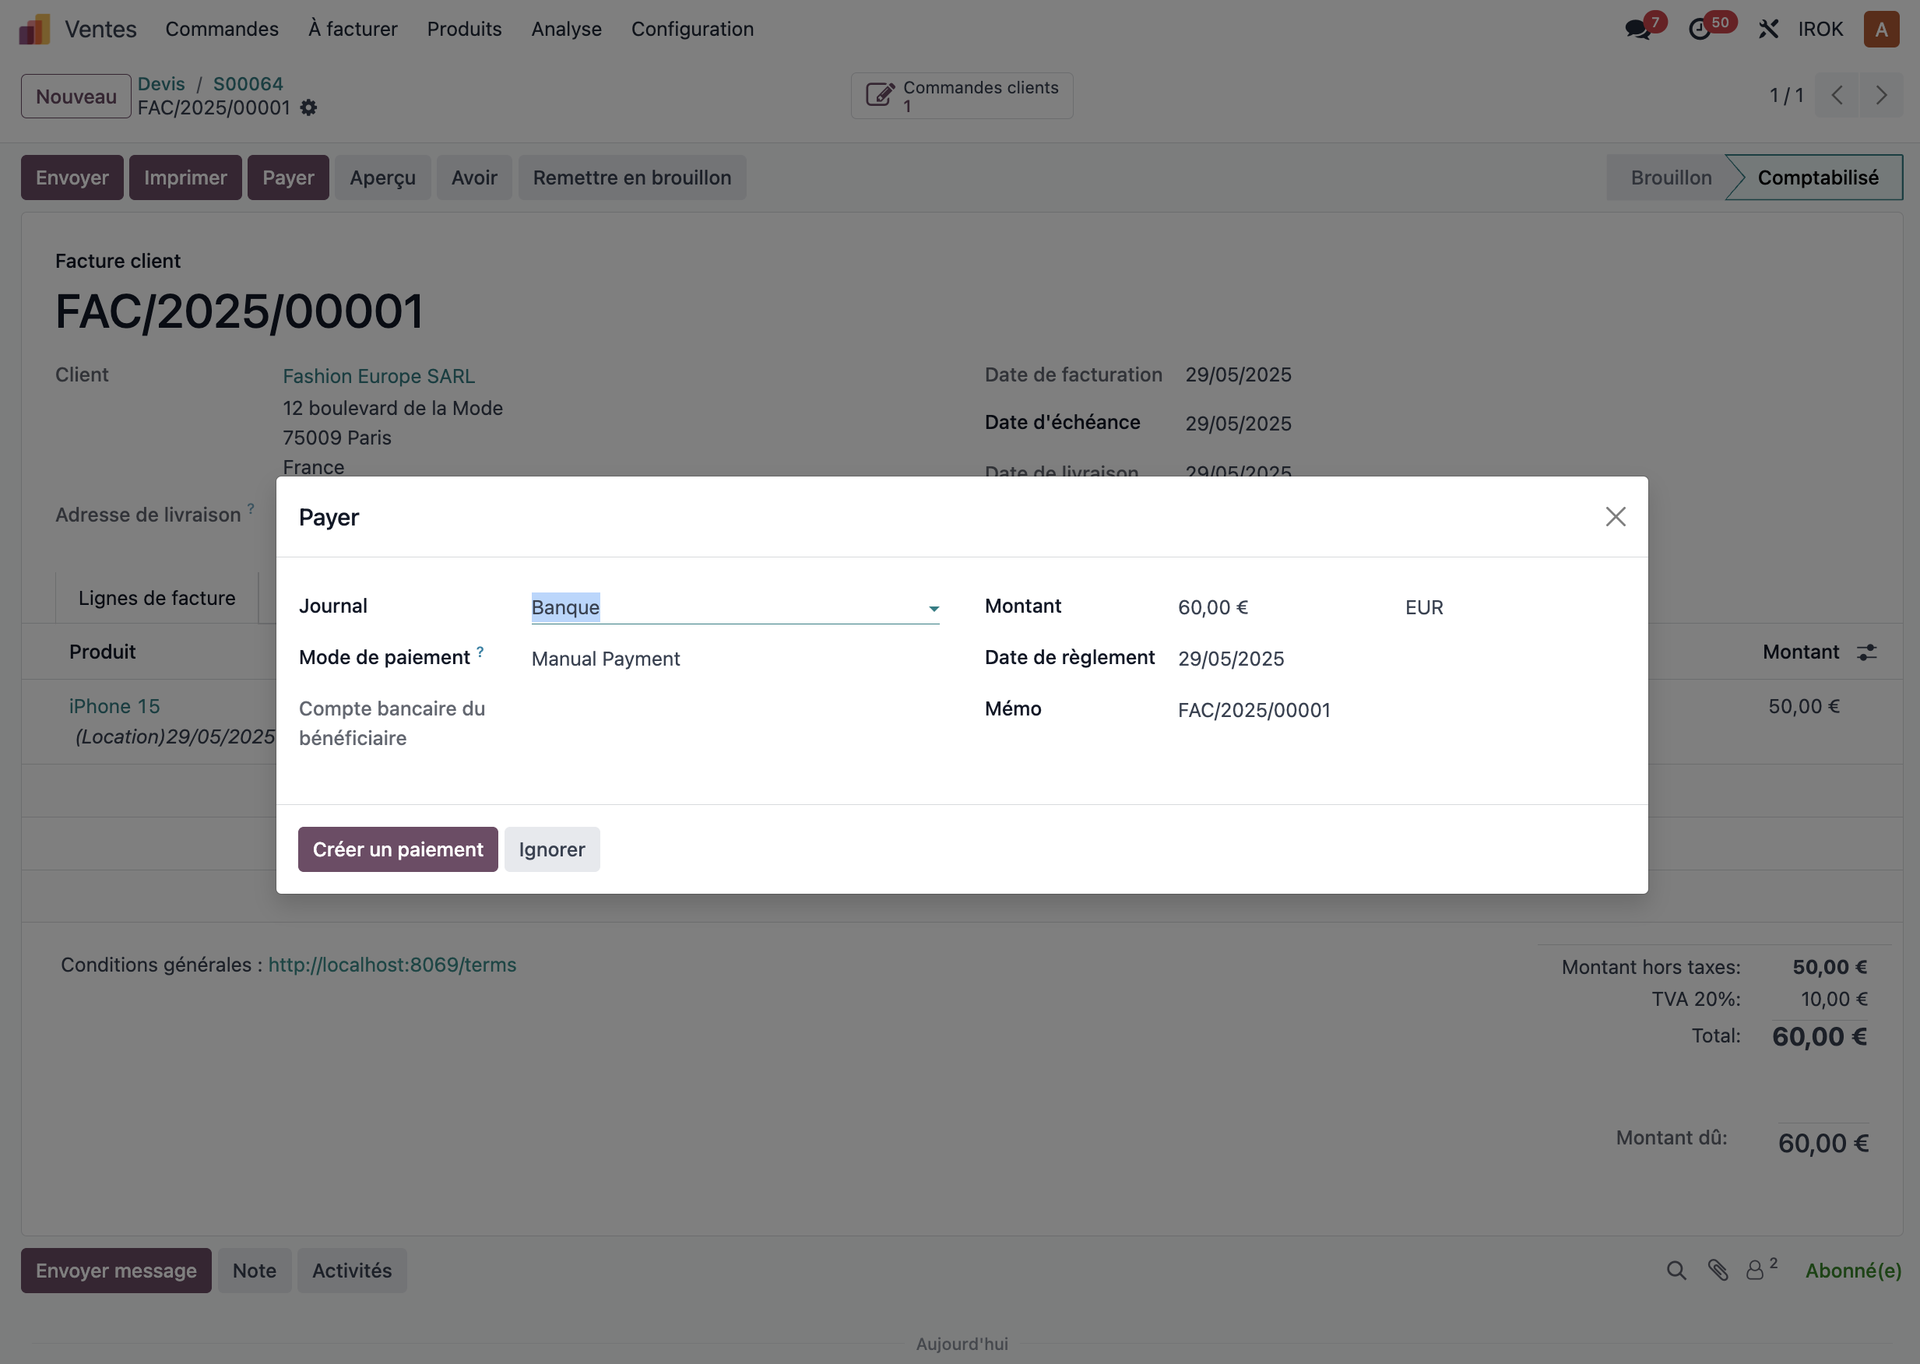Click the attachments paperclip icon

[x=1718, y=1270]
